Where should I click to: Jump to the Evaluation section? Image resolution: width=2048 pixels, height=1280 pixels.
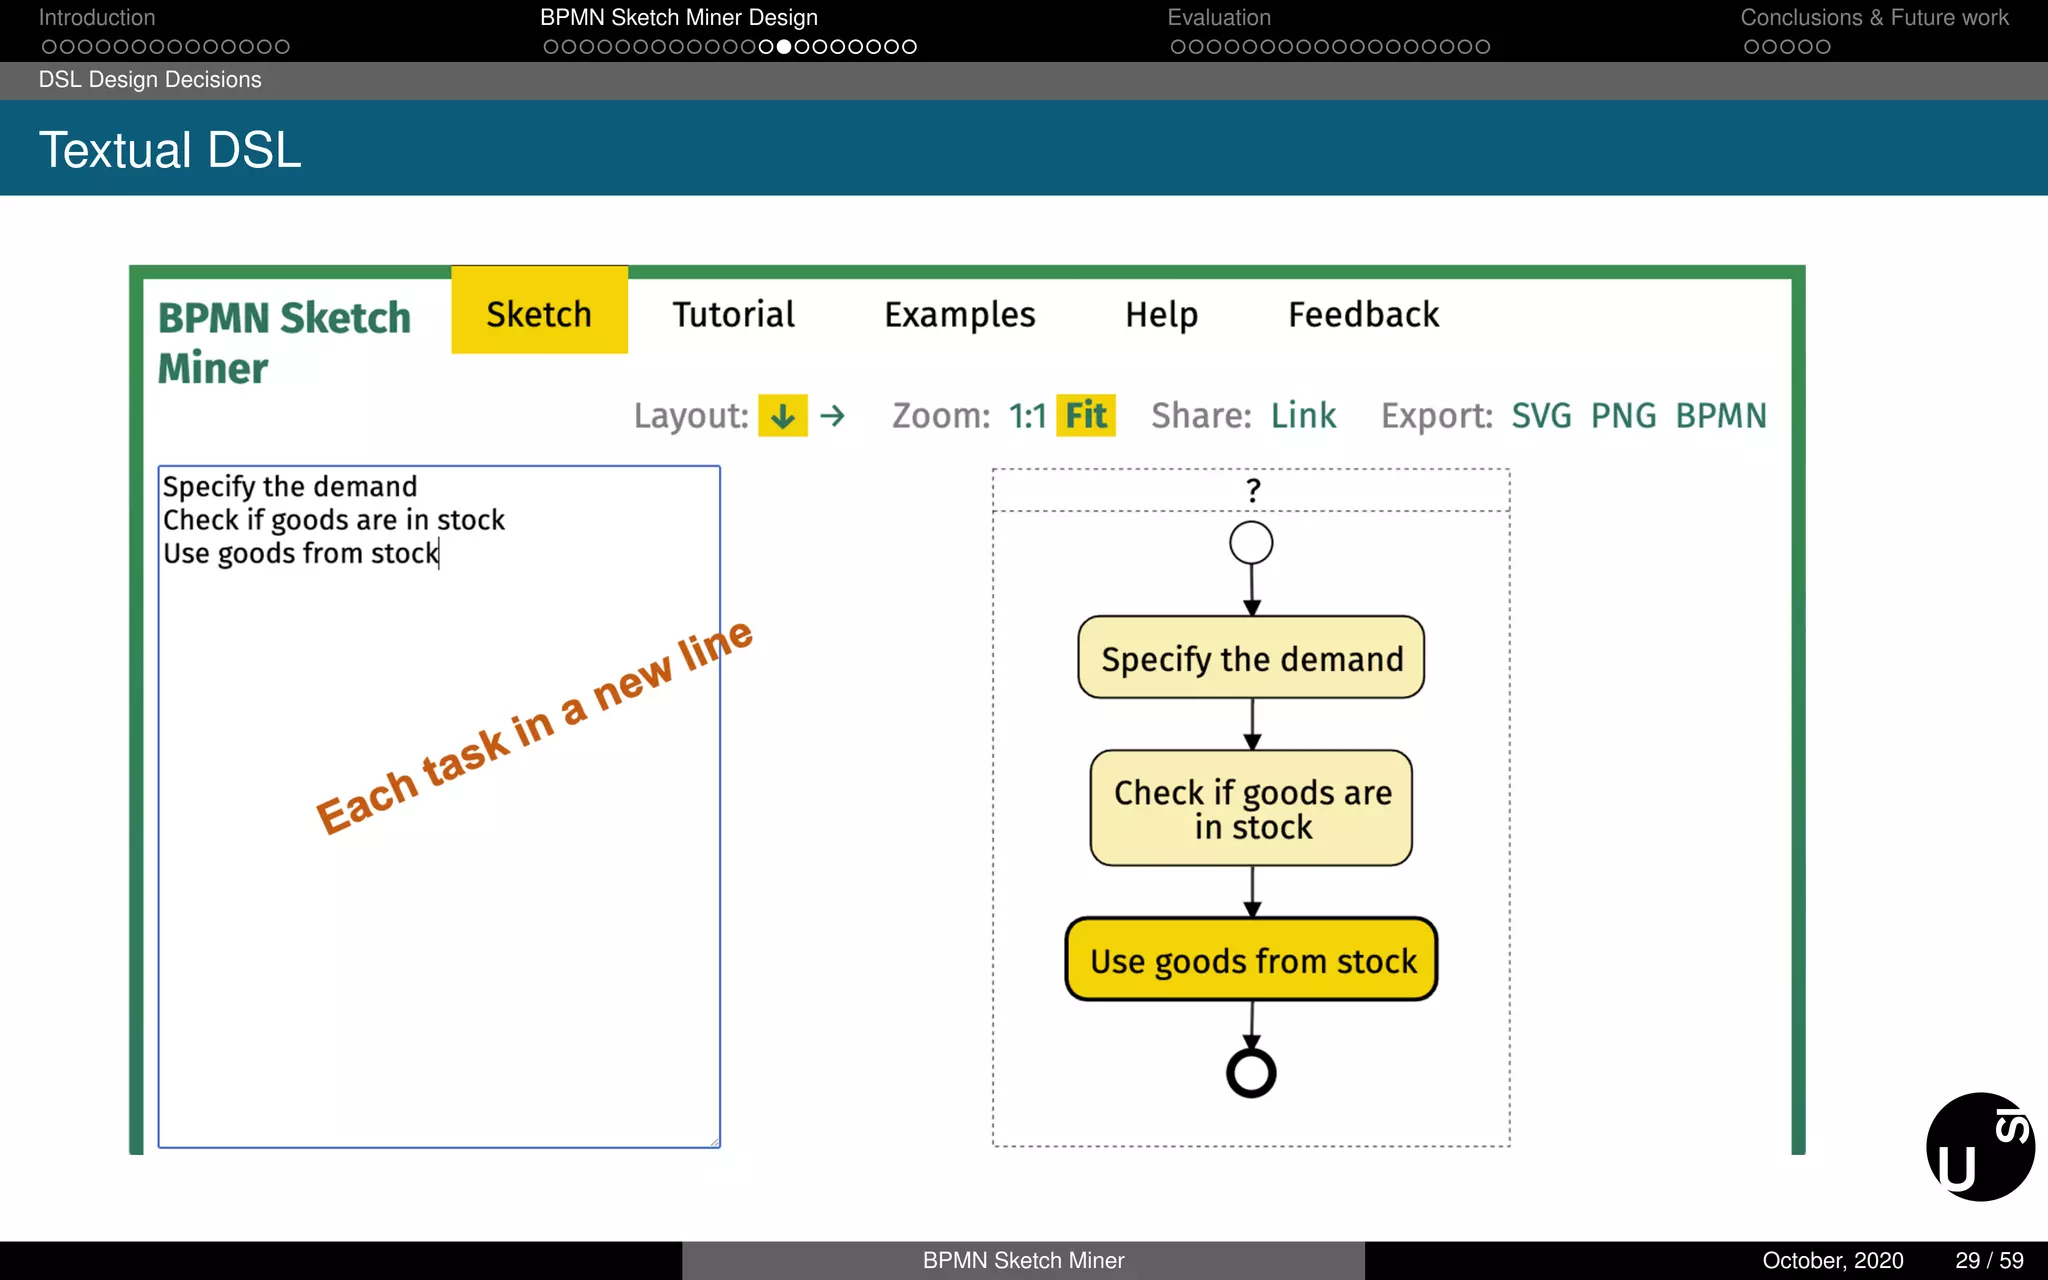pyautogui.click(x=1219, y=18)
